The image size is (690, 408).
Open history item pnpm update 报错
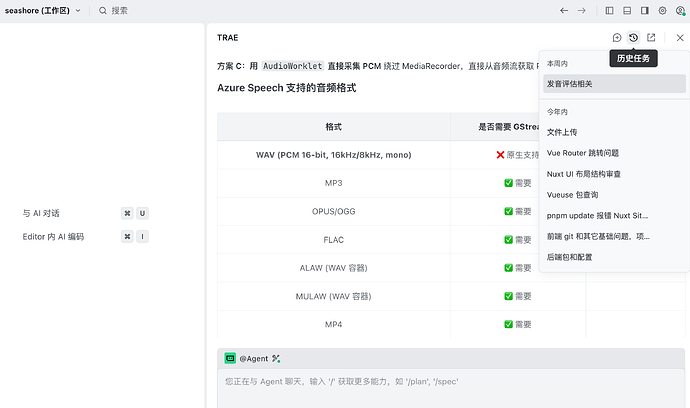point(614,216)
